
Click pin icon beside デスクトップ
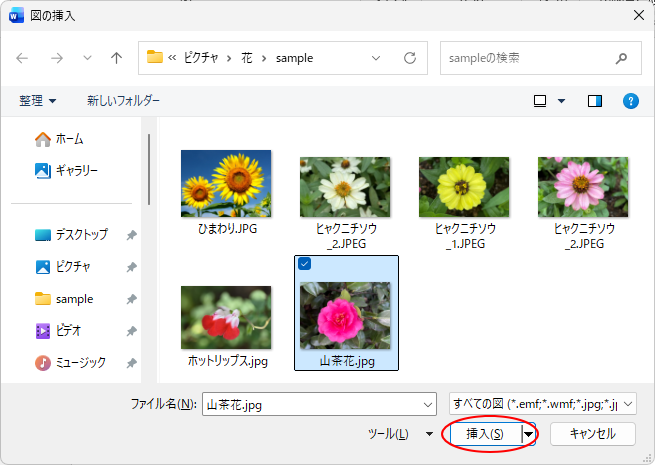click(x=132, y=235)
